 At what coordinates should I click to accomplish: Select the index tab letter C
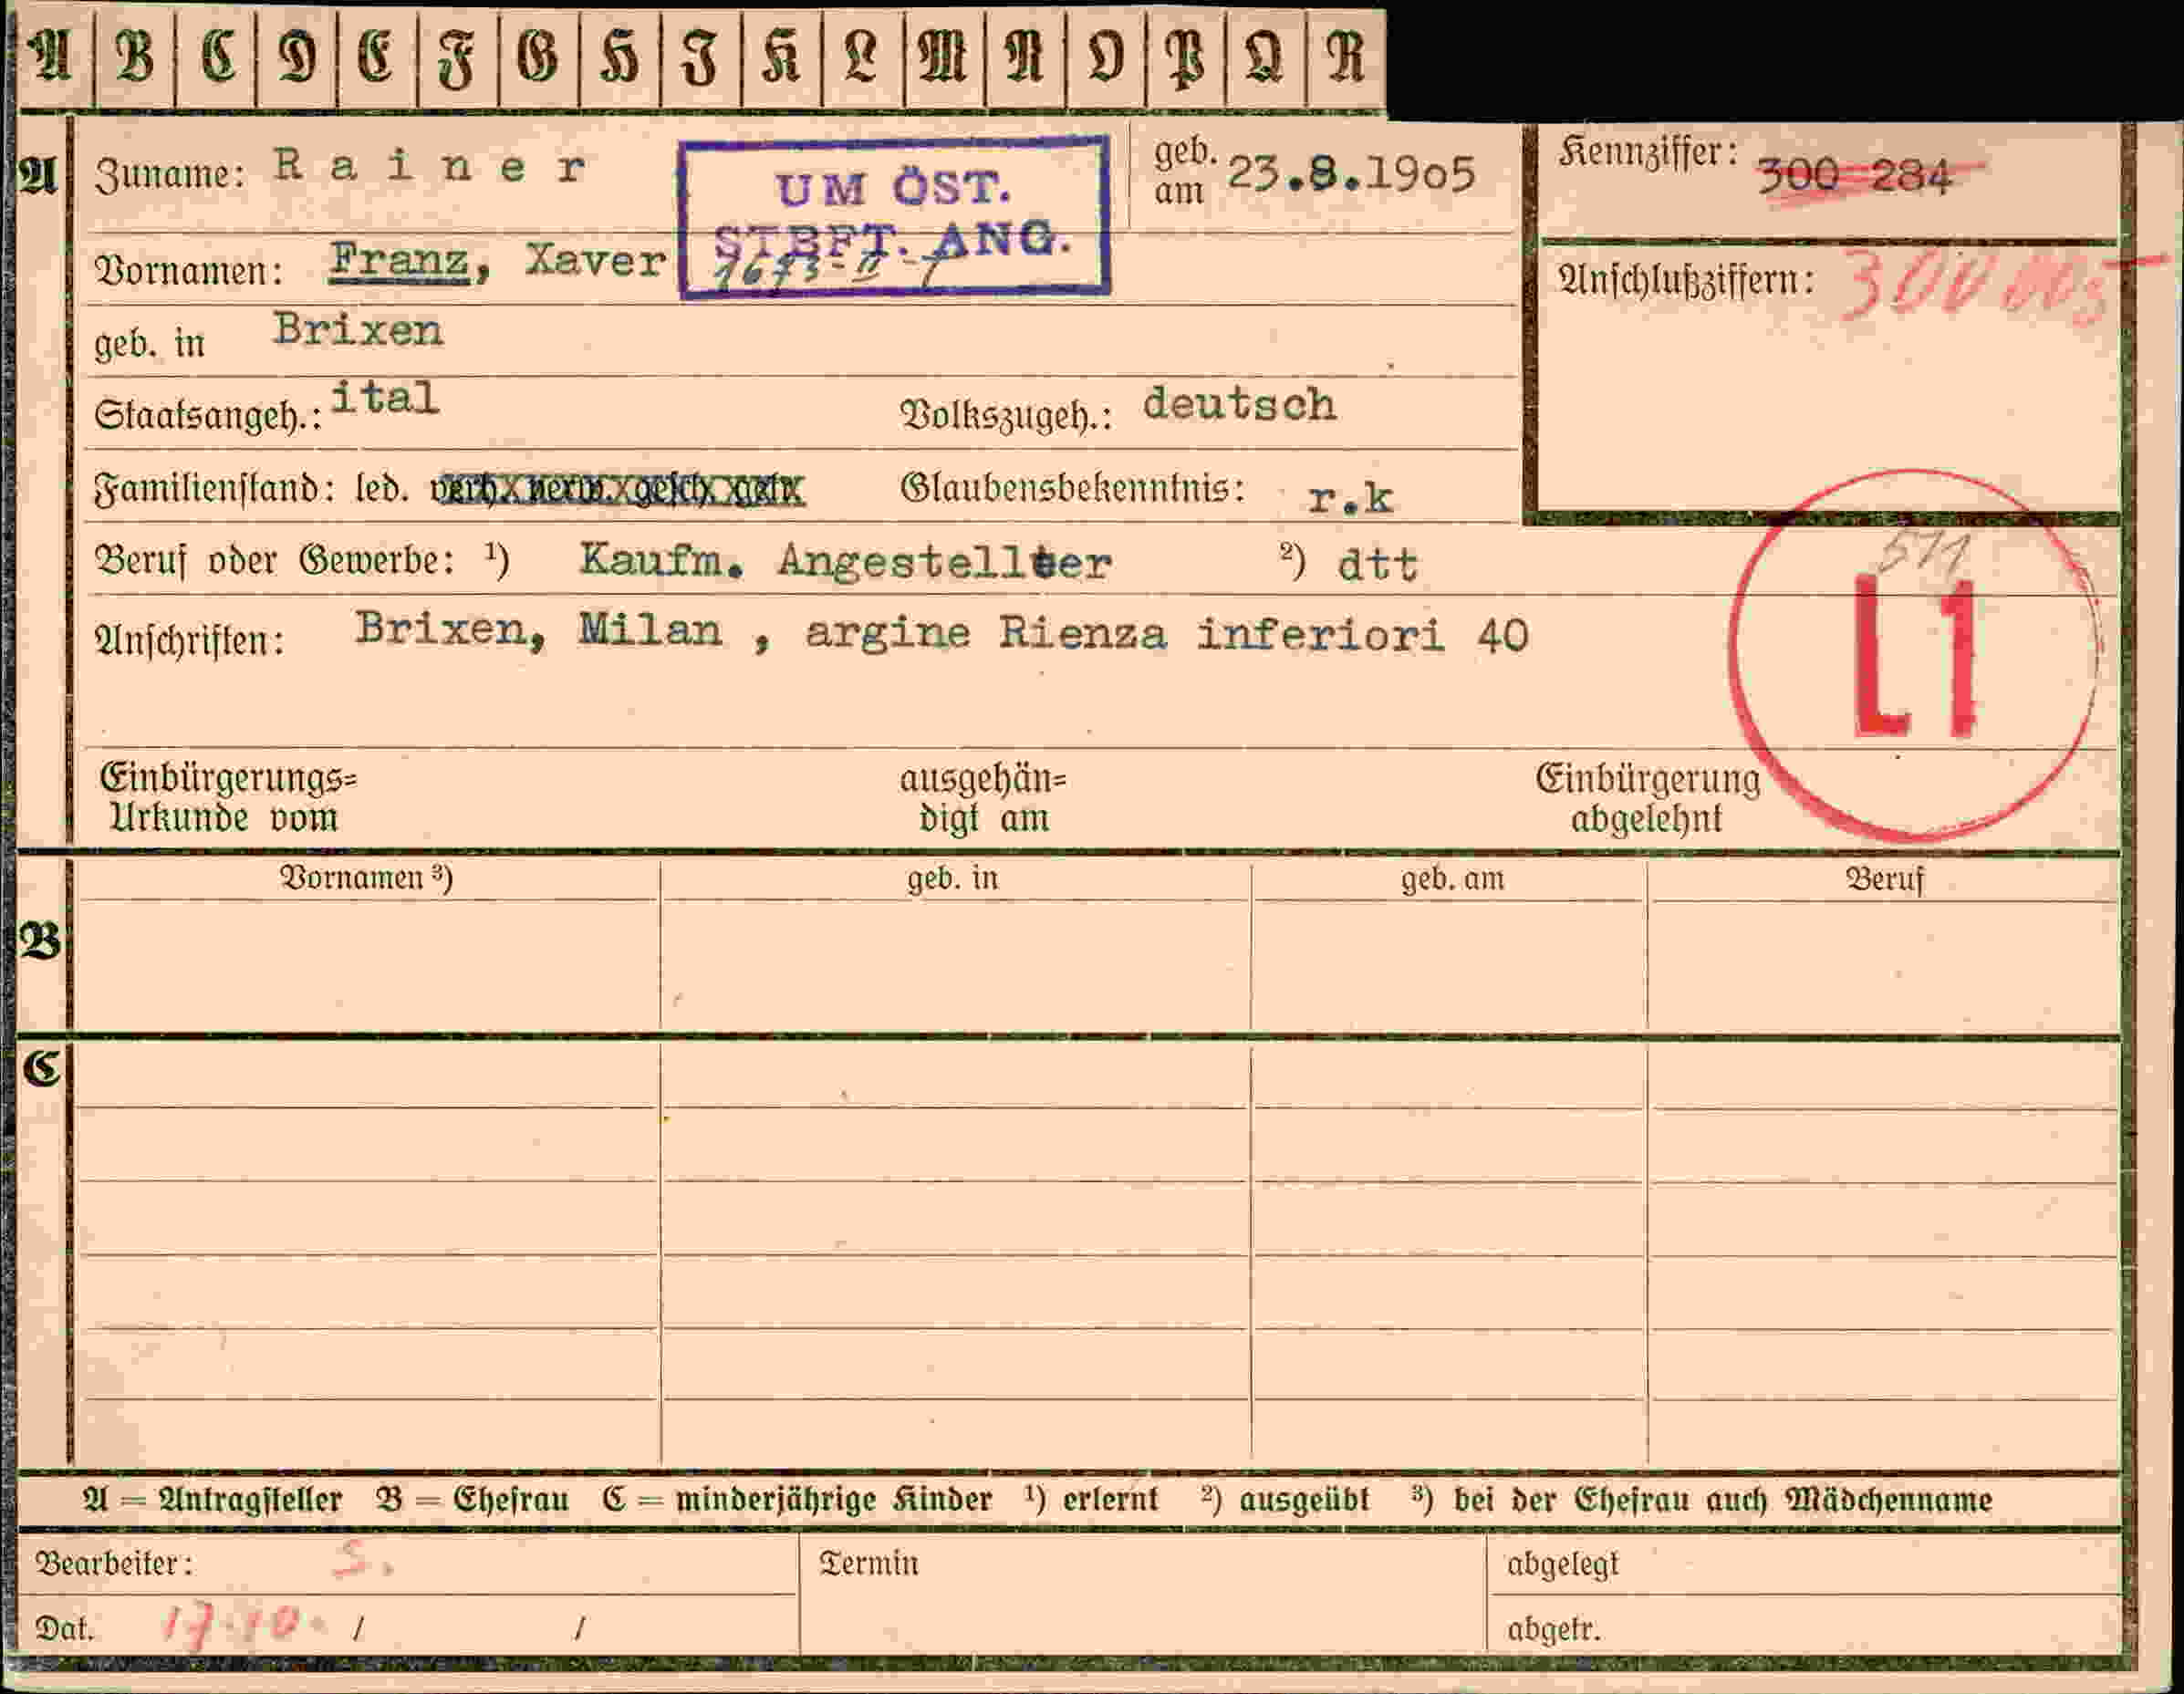(x=217, y=56)
